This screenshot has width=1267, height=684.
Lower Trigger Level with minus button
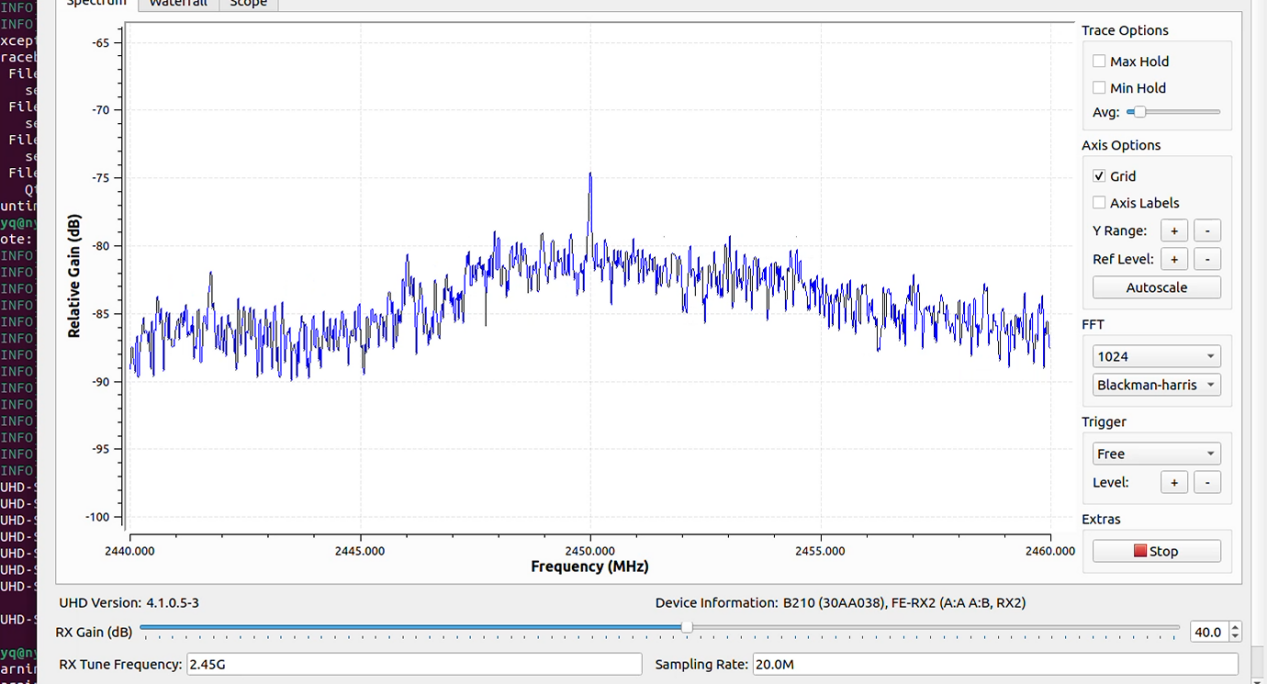[x=1207, y=482]
